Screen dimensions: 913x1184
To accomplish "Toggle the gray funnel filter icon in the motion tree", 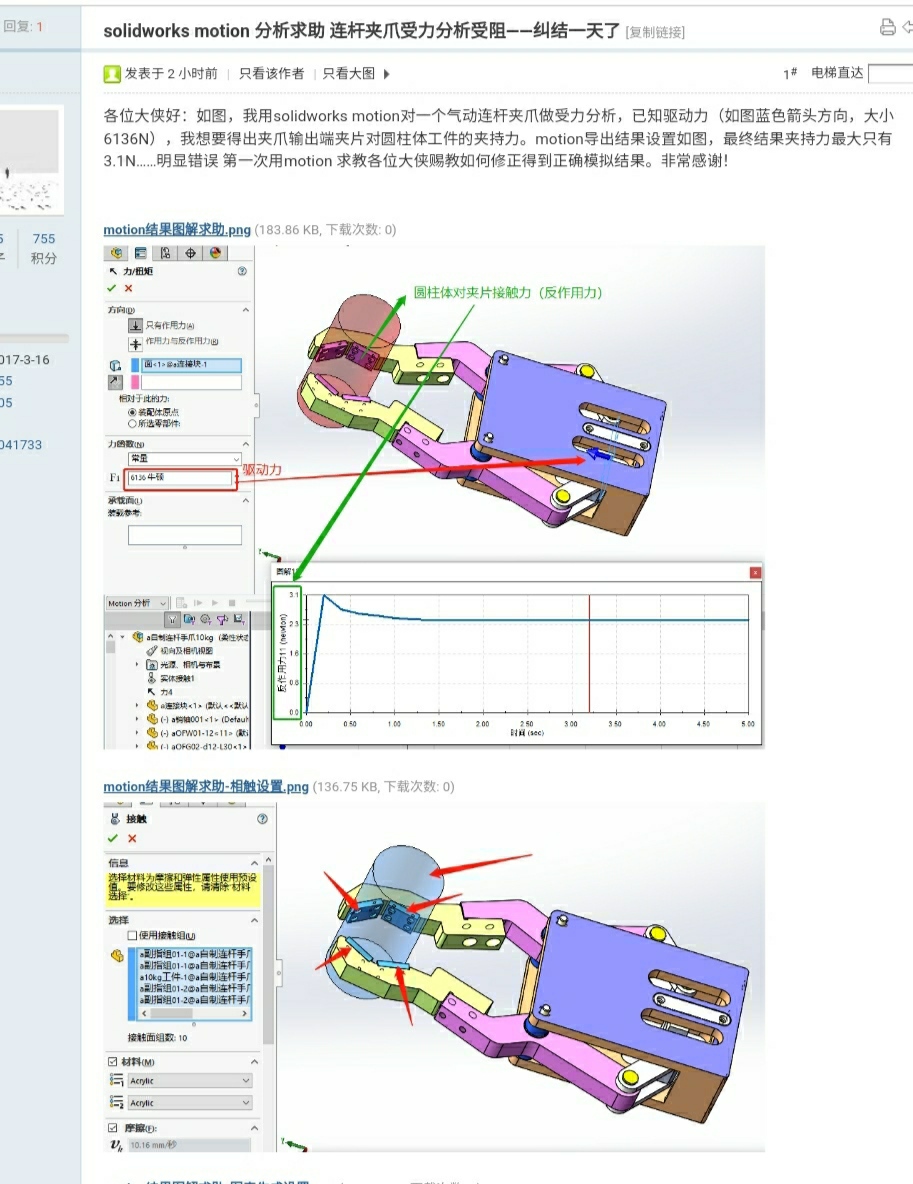I will (x=173, y=620).
